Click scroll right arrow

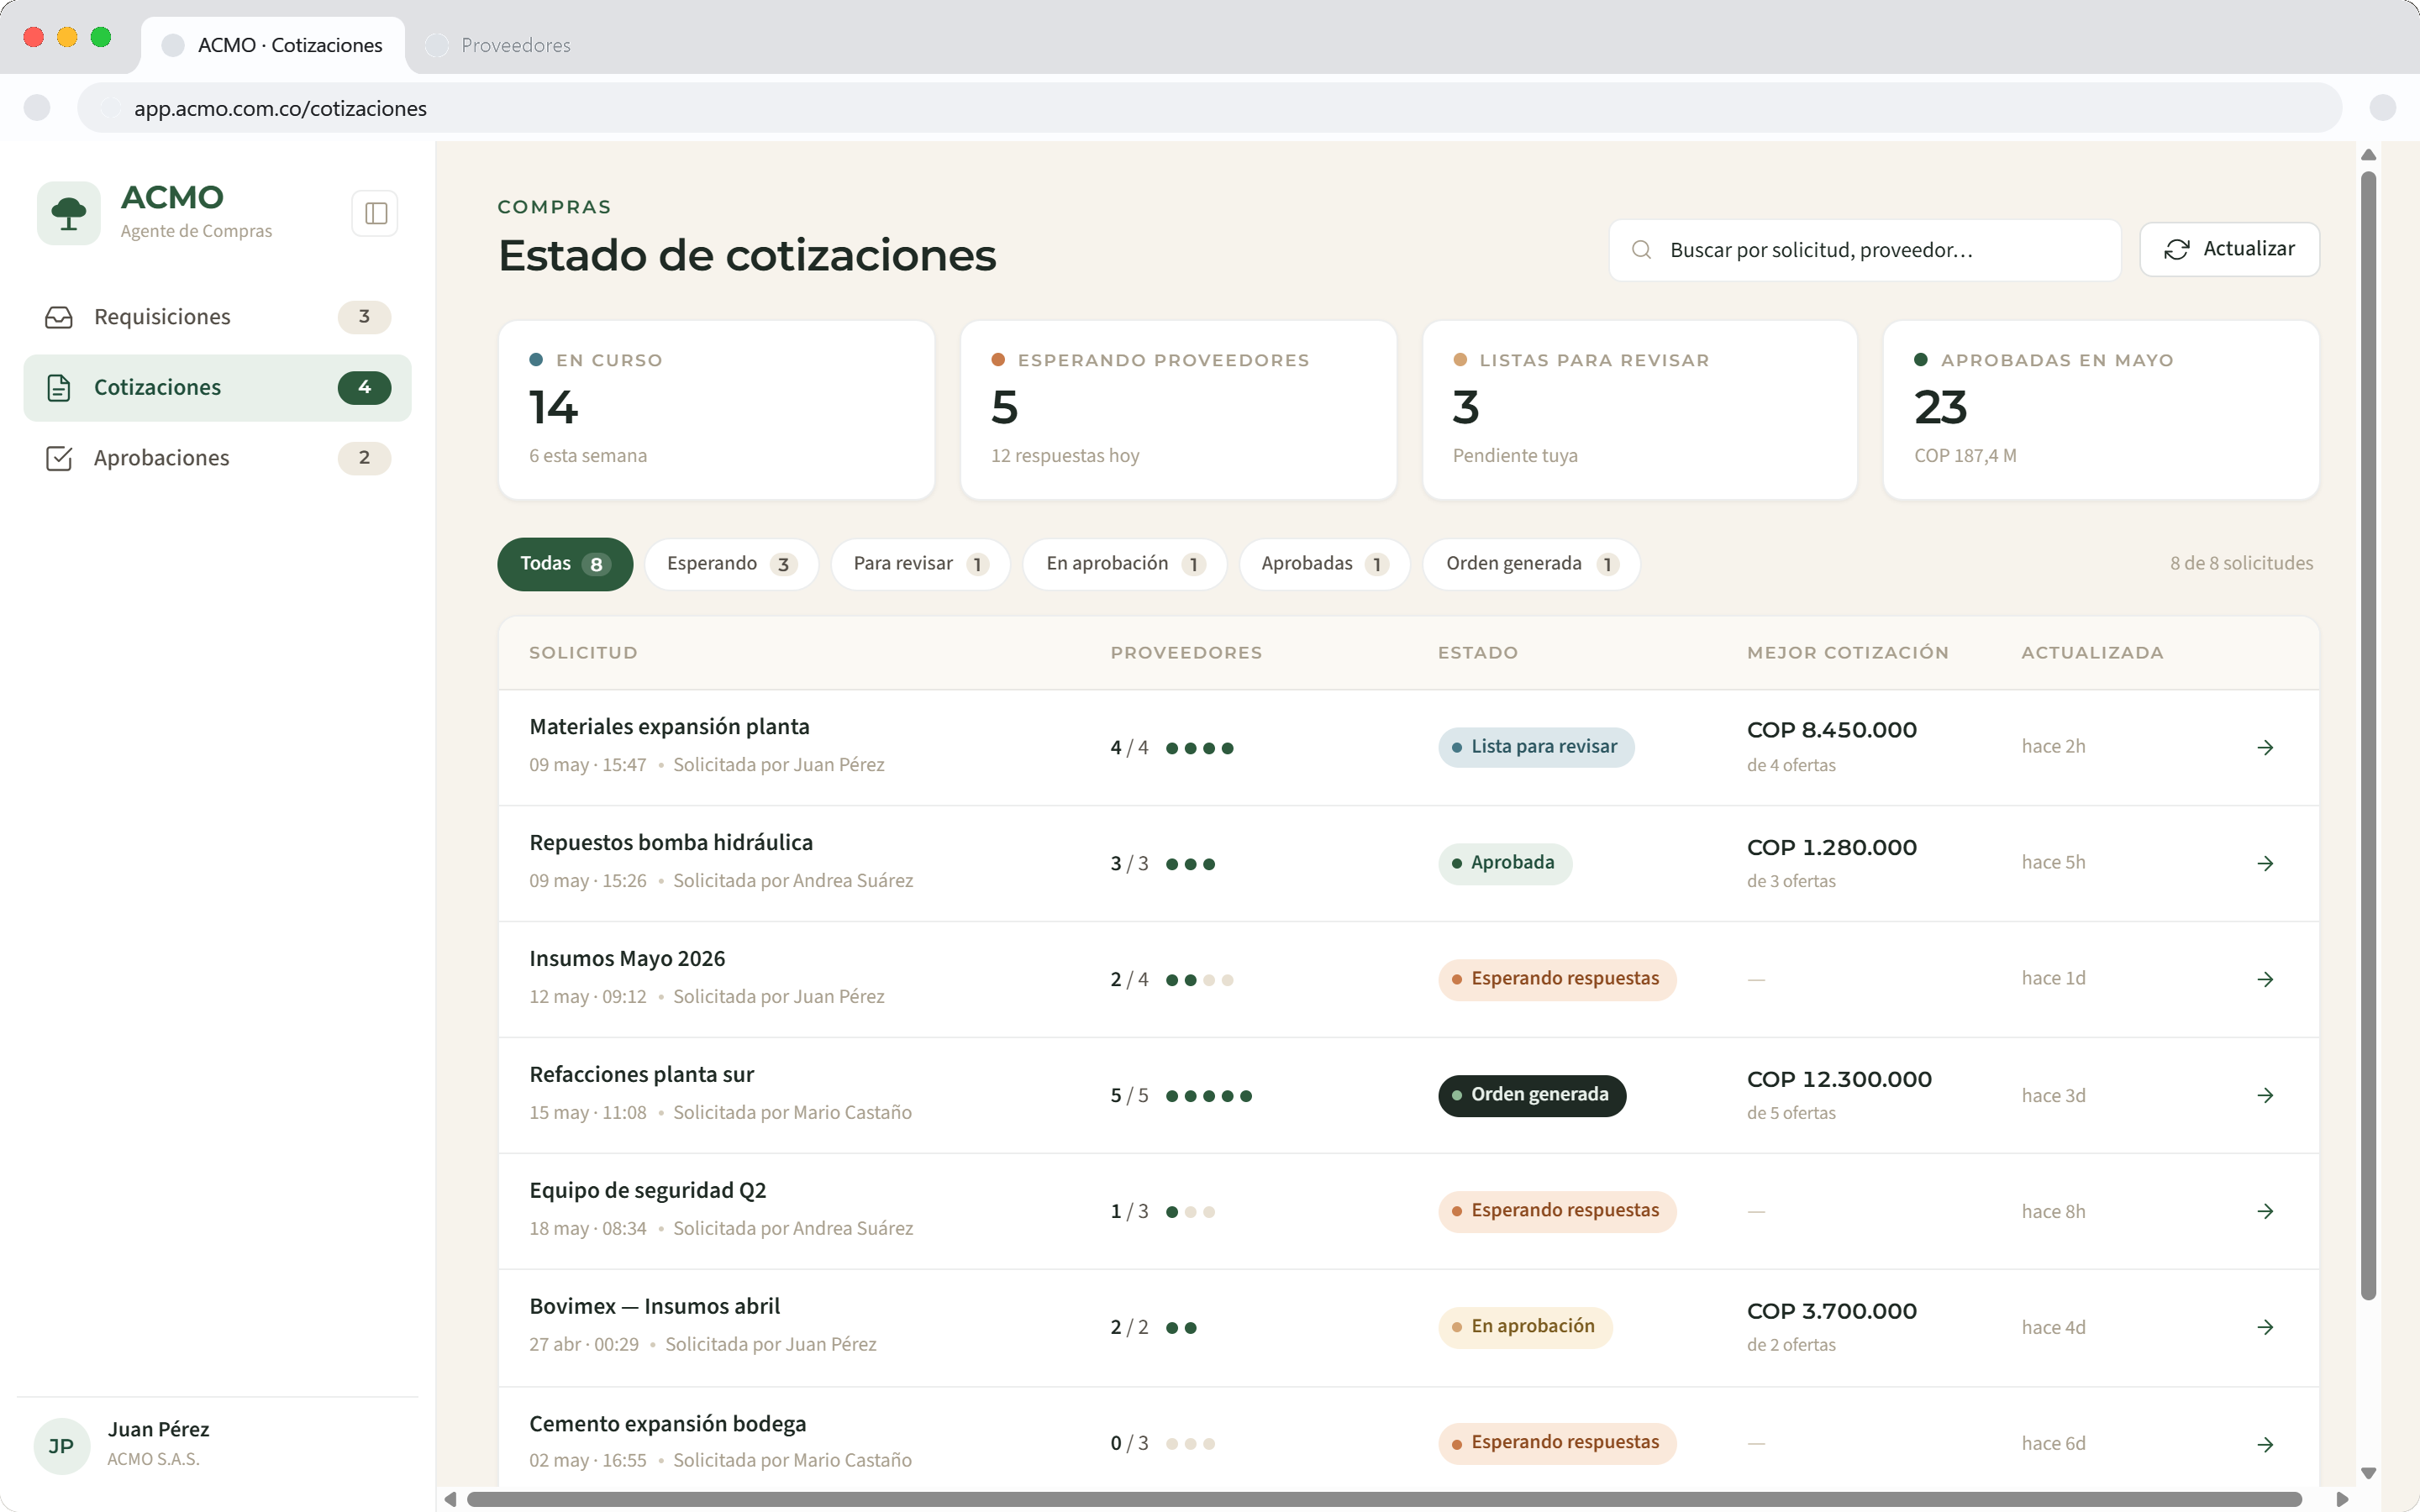pyautogui.click(x=2341, y=1499)
